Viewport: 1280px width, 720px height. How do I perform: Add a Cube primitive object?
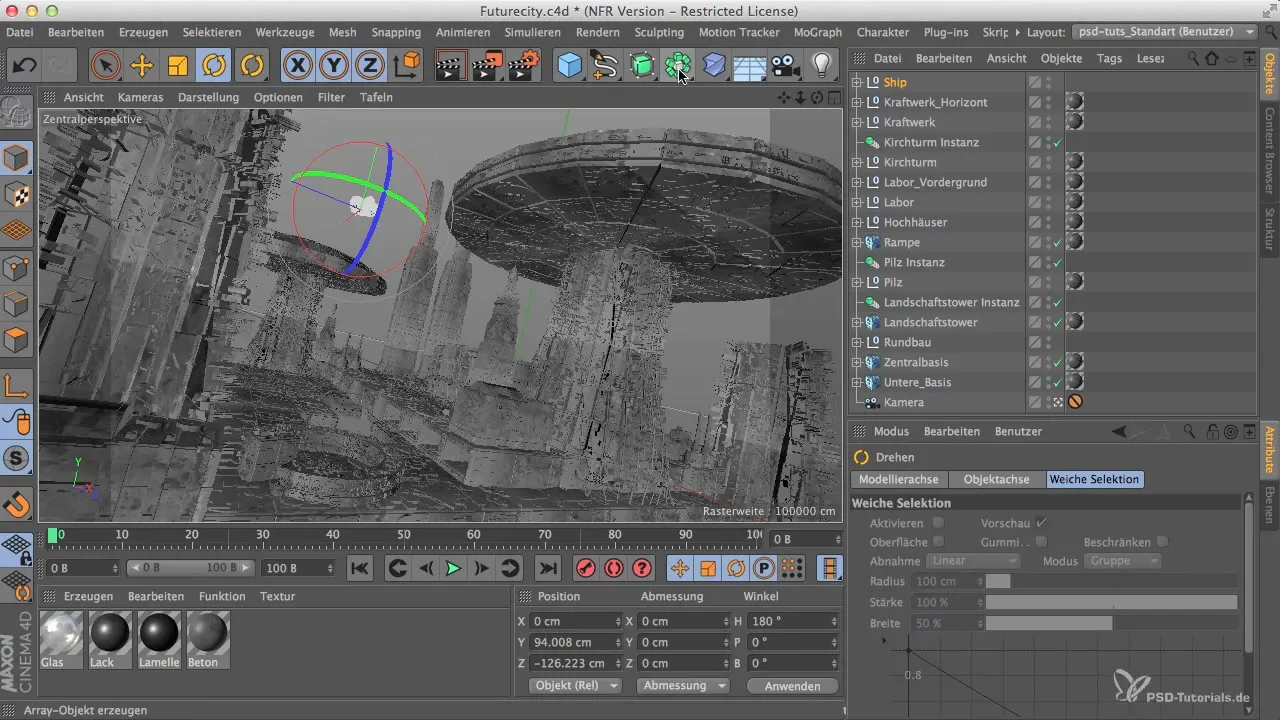569,66
